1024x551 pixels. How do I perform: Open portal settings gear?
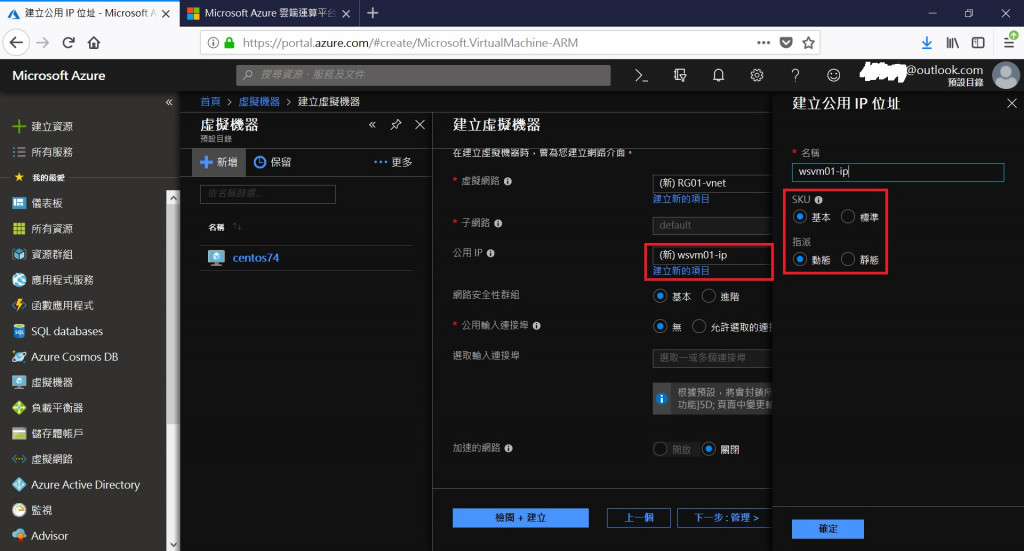tap(757, 76)
